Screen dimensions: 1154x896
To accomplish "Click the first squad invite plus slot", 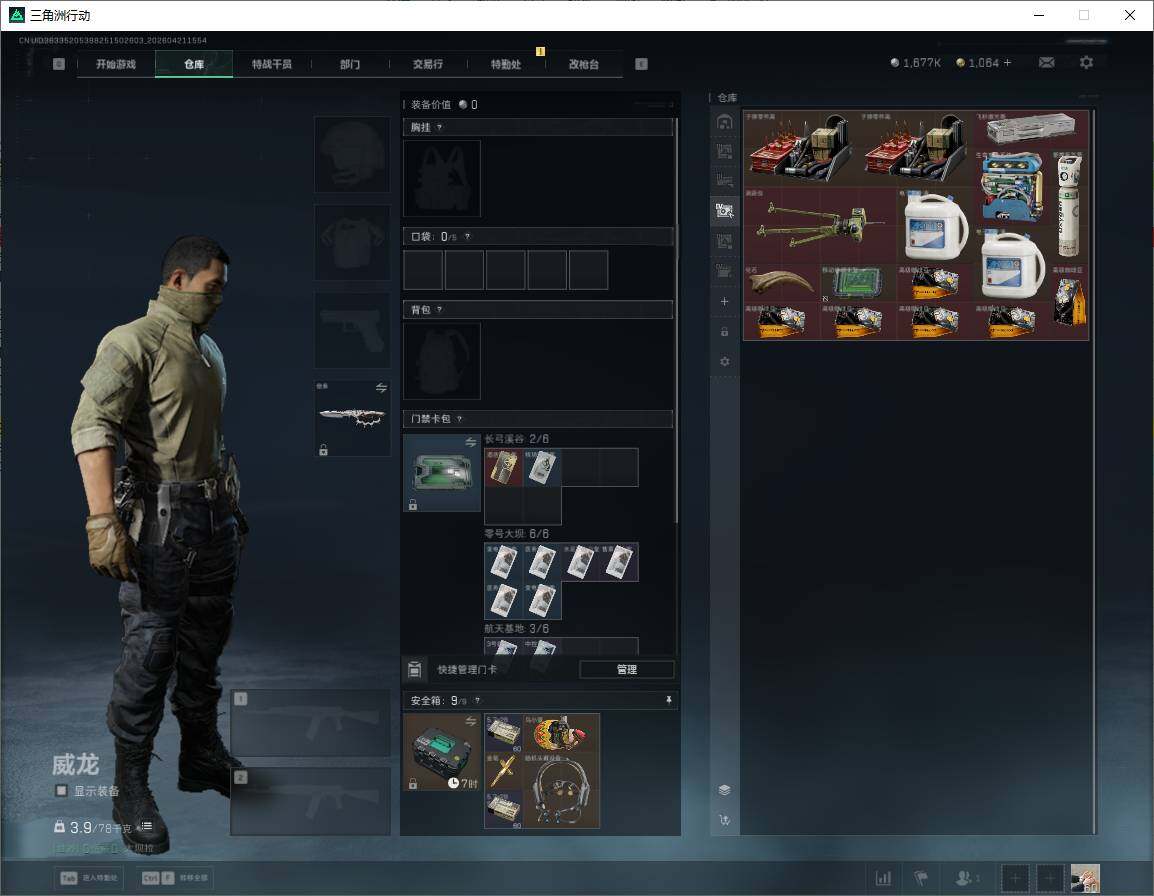I will (1014, 878).
